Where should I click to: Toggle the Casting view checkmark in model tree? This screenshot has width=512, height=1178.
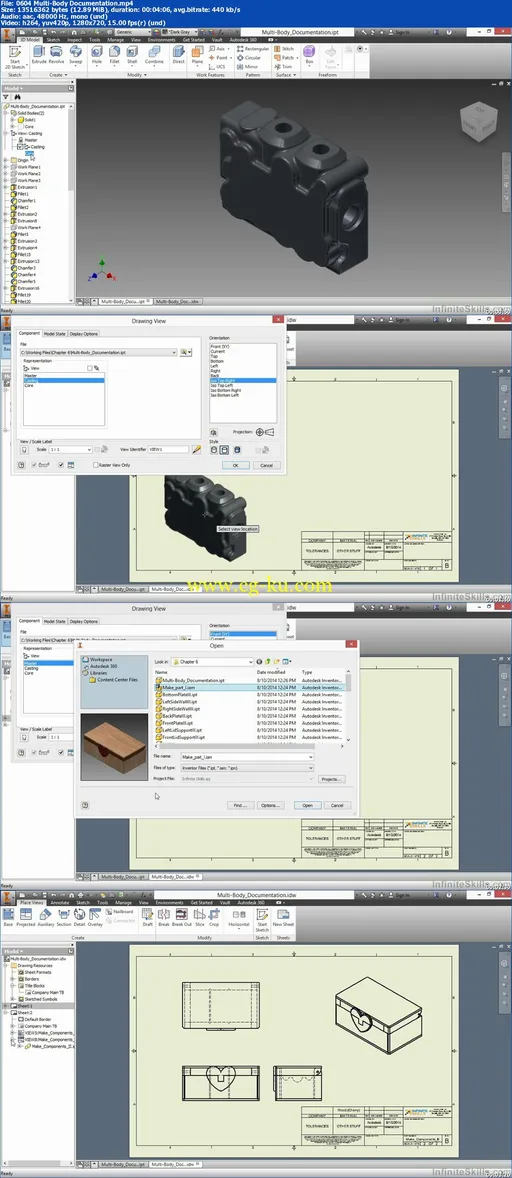point(22,146)
